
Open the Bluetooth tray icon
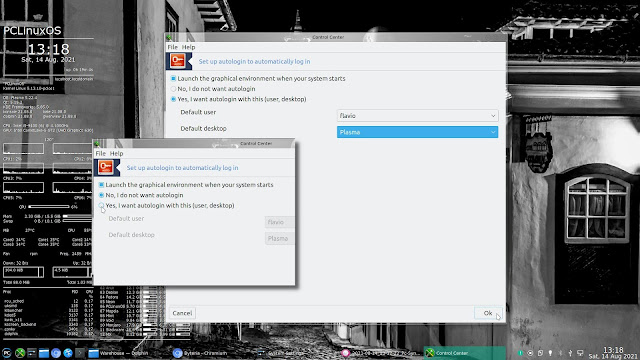tap(560, 353)
